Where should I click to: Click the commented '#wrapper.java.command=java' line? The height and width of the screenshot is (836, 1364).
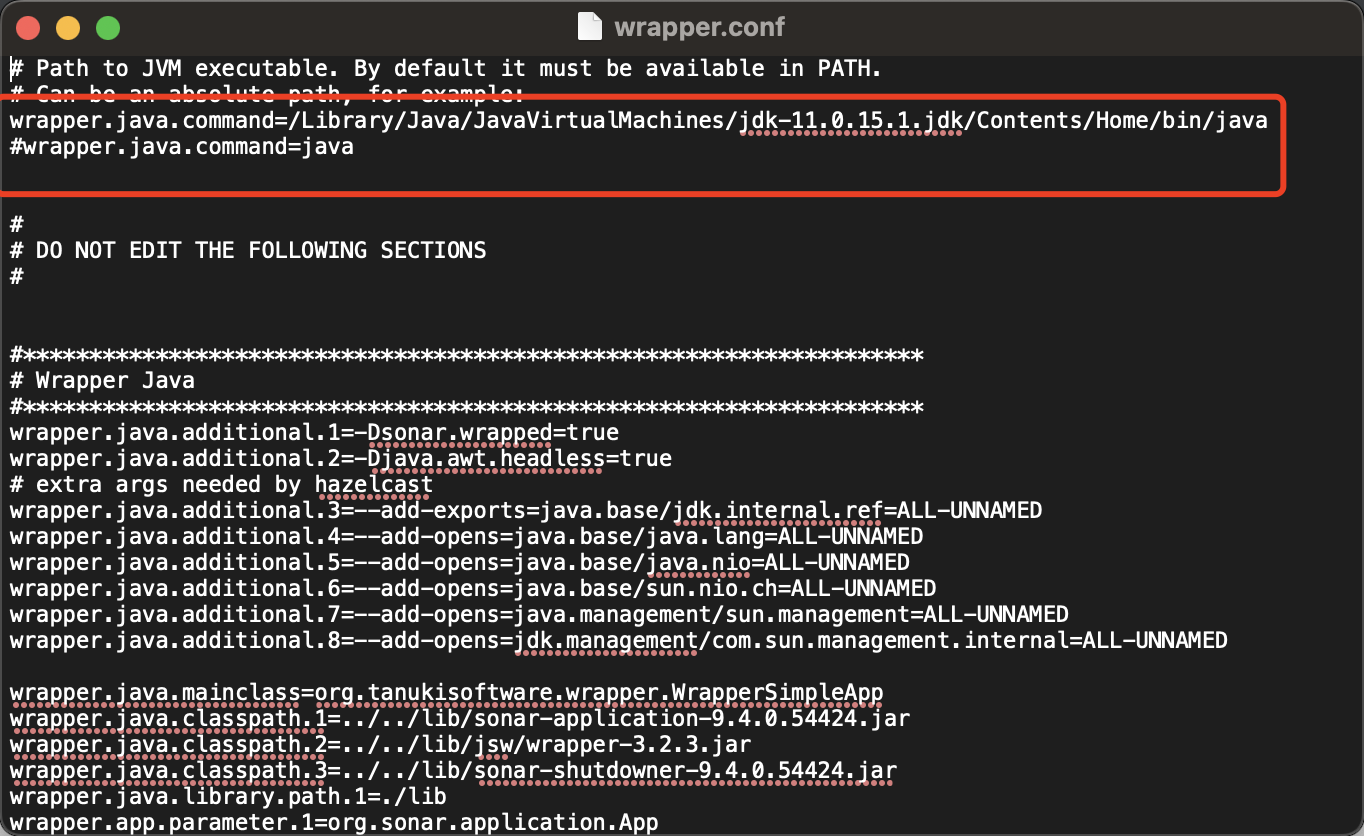pyautogui.click(x=182, y=147)
